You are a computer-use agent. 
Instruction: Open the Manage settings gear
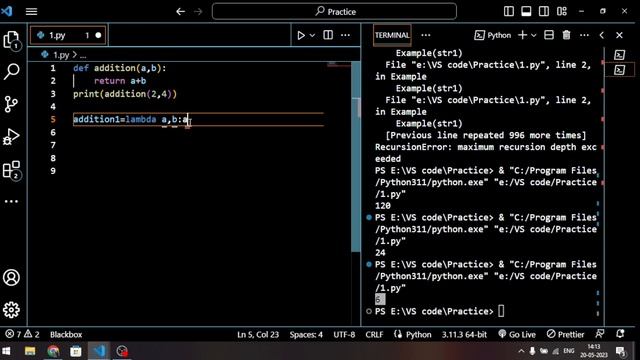[x=11, y=310]
